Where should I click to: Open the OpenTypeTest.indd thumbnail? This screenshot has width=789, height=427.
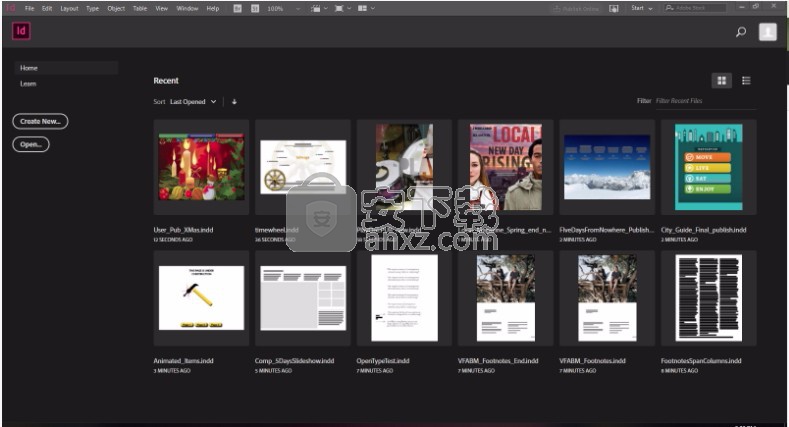(x=404, y=298)
